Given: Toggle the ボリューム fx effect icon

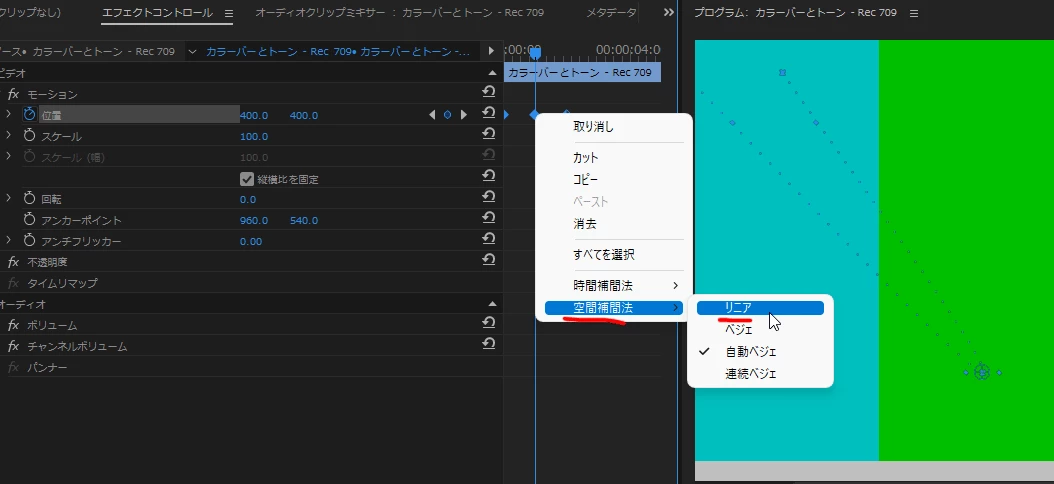Looking at the screenshot, I should click(13, 325).
